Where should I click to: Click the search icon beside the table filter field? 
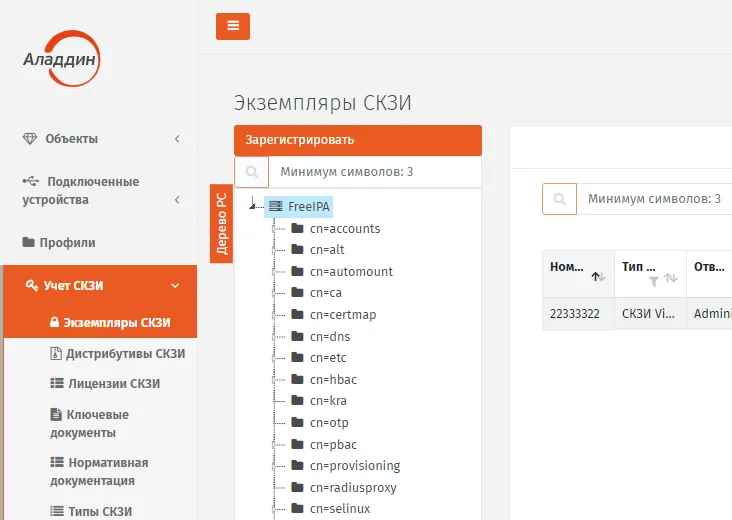pos(559,199)
